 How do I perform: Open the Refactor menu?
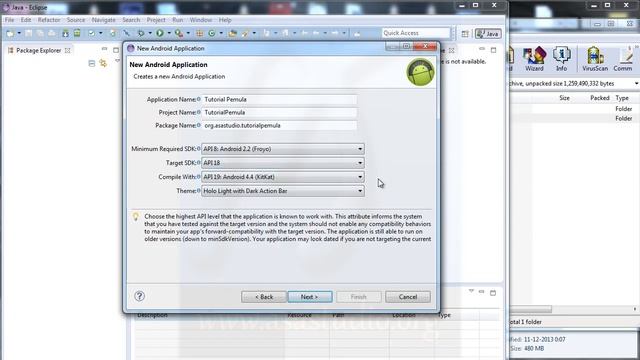tap(49, 20)
